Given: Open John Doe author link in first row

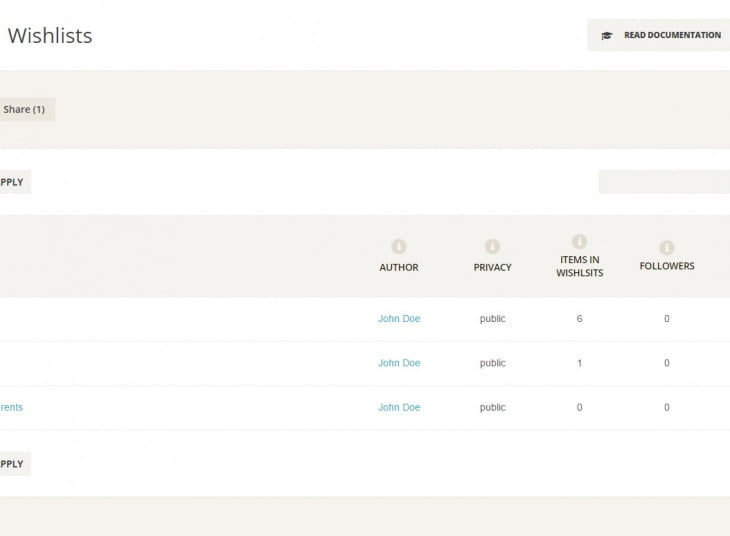Looking at the screenshot, I should [x=399, y=319].
